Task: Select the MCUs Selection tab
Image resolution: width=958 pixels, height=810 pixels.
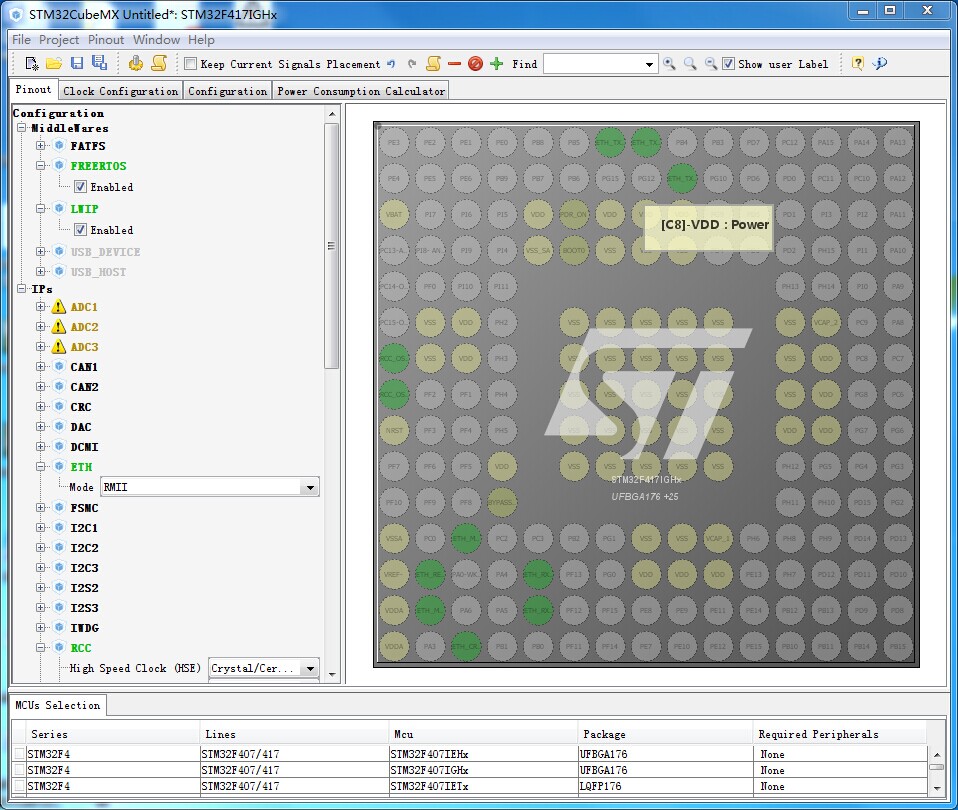Action: 57,705
